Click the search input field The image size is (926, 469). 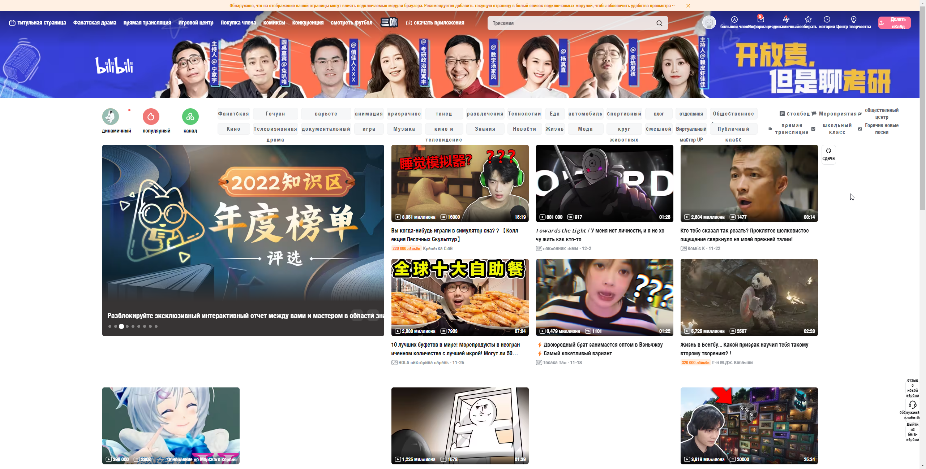pyautogui.click(x=571, y=23)
